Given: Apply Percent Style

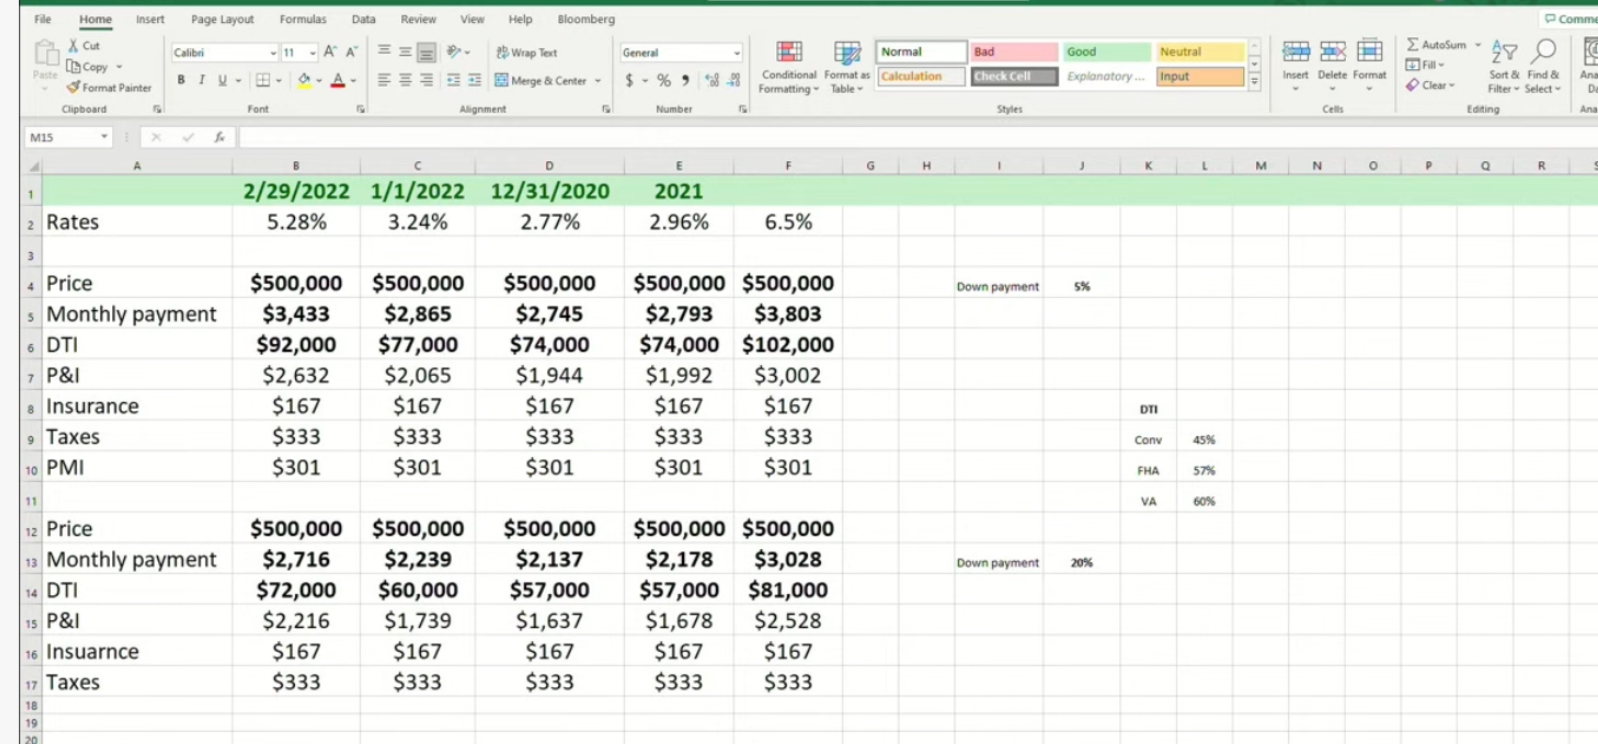Looking at the screenshot, I should (664, 80).
